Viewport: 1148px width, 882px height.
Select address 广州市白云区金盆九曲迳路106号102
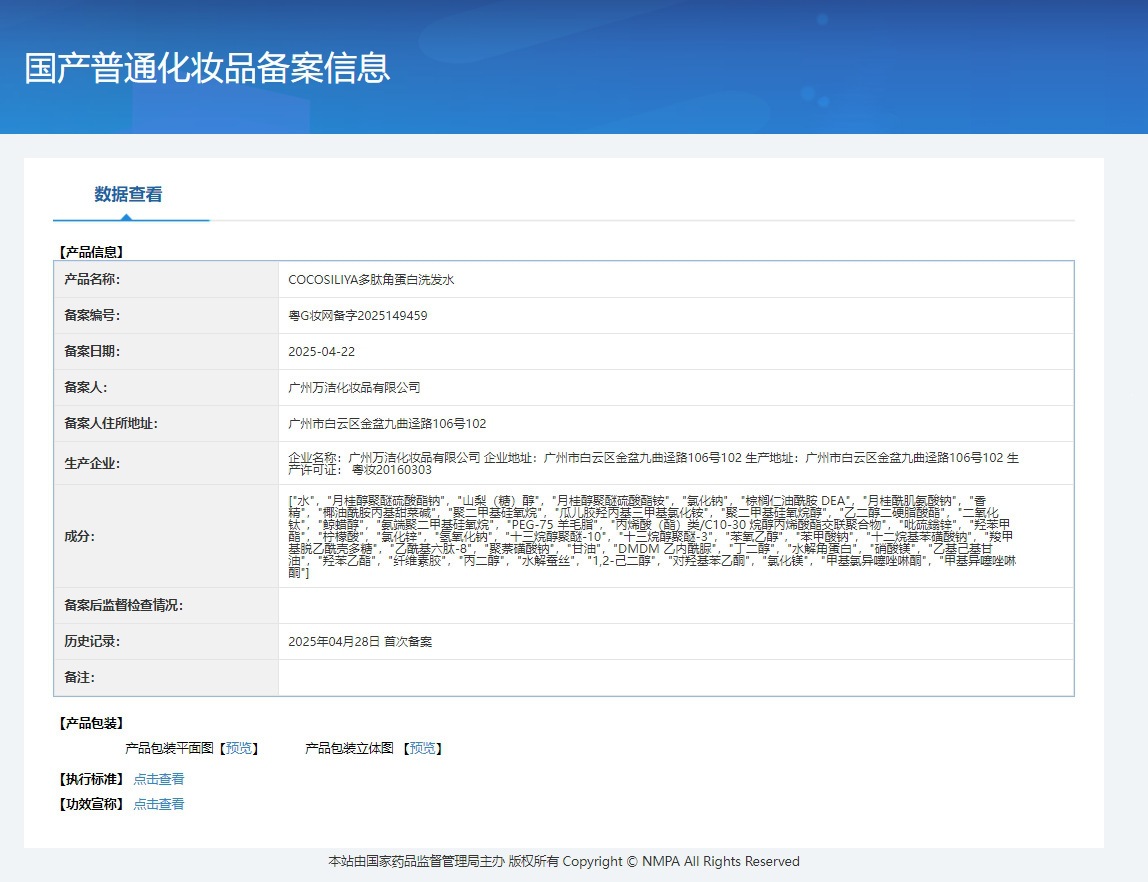(x=387, y=423)
